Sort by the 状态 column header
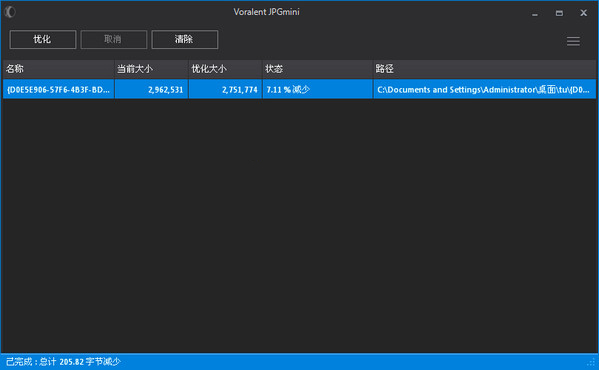This screenshot has width=599, height=370. click(x=317, y=69)
